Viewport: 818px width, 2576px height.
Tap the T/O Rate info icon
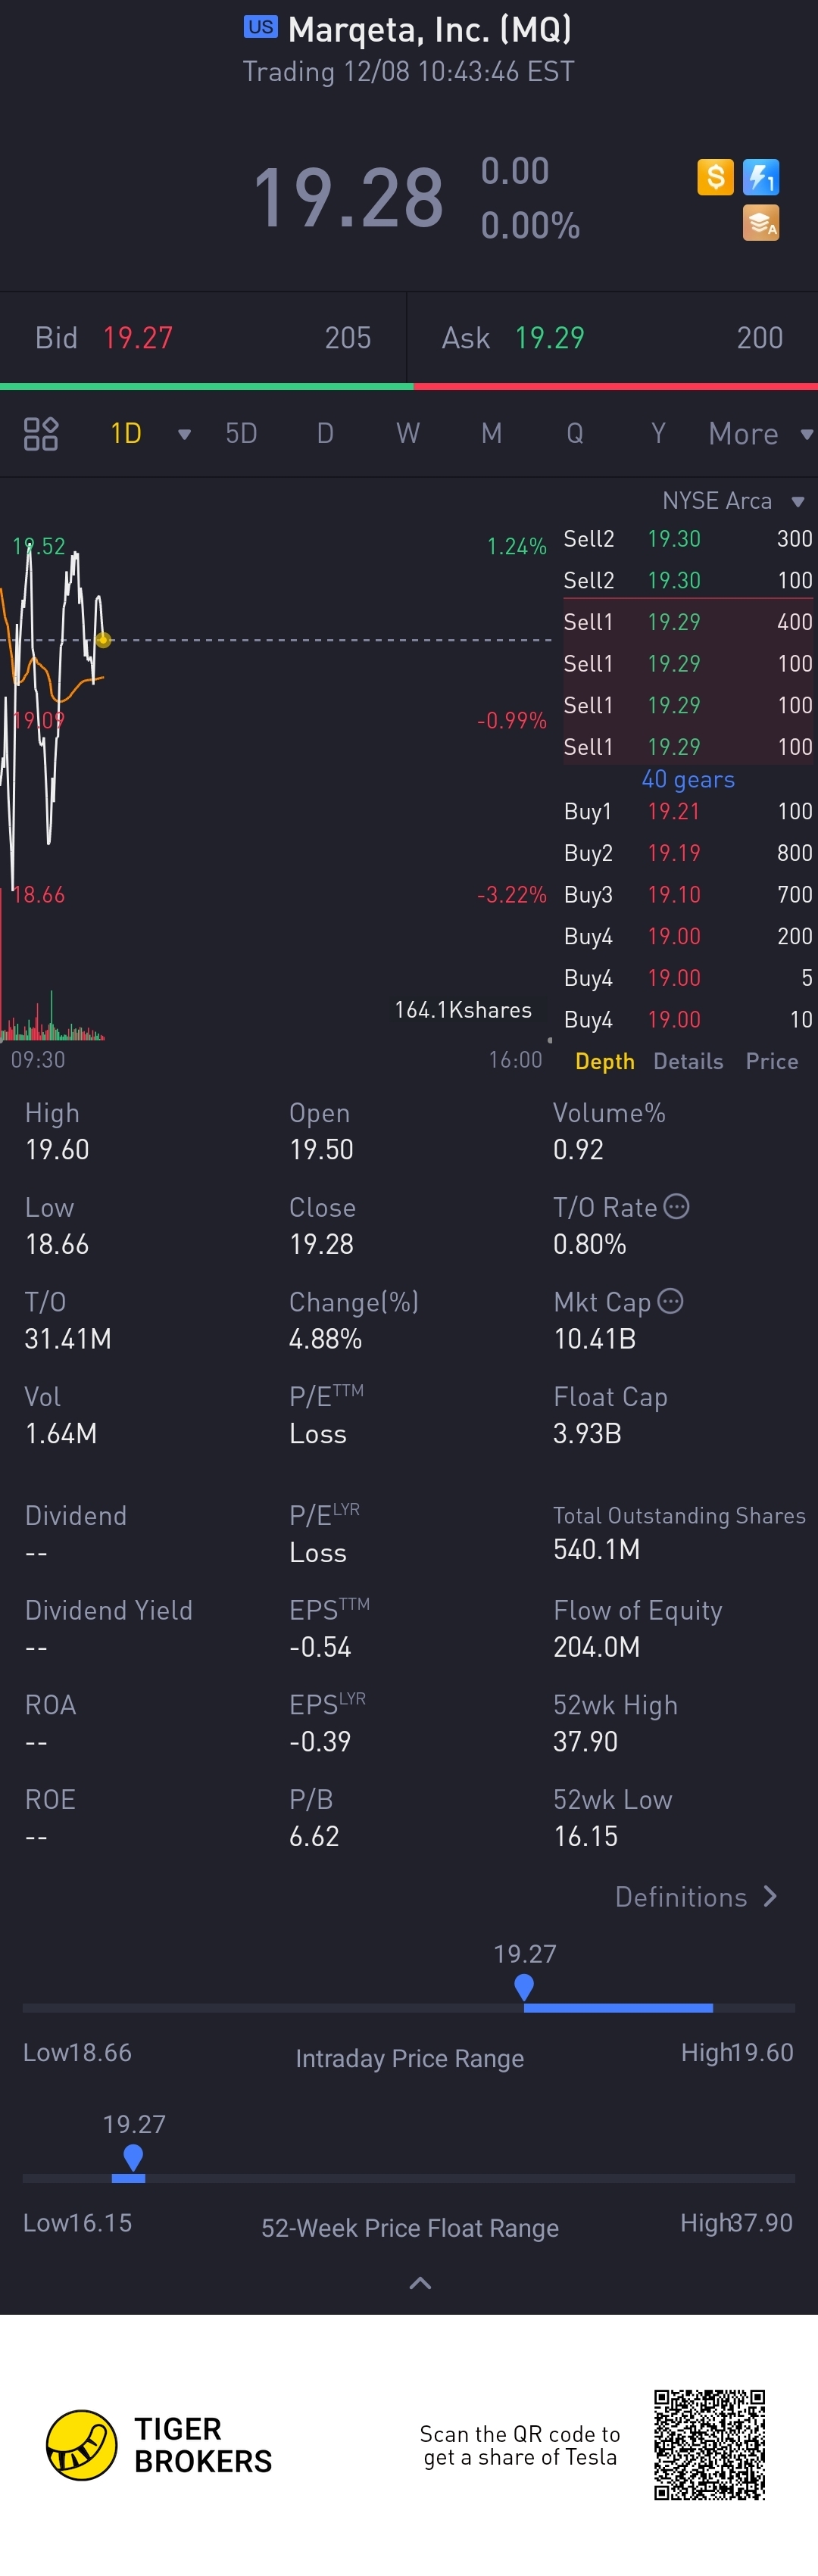677,1206
